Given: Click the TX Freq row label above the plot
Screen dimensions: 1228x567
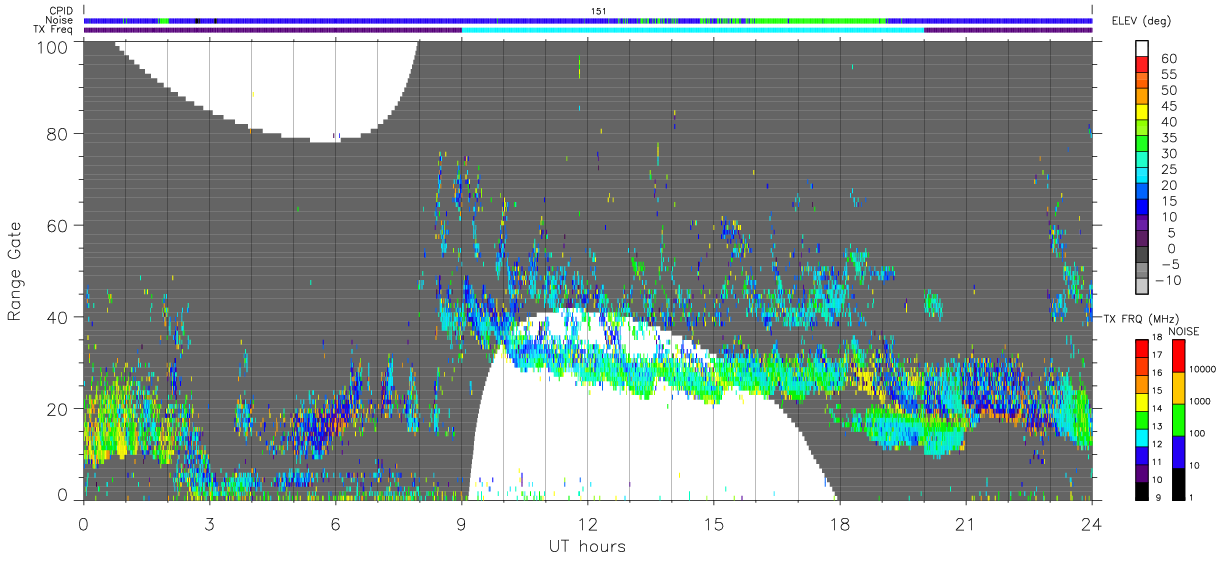Looking at the screenshot, I should pos(54,30).
